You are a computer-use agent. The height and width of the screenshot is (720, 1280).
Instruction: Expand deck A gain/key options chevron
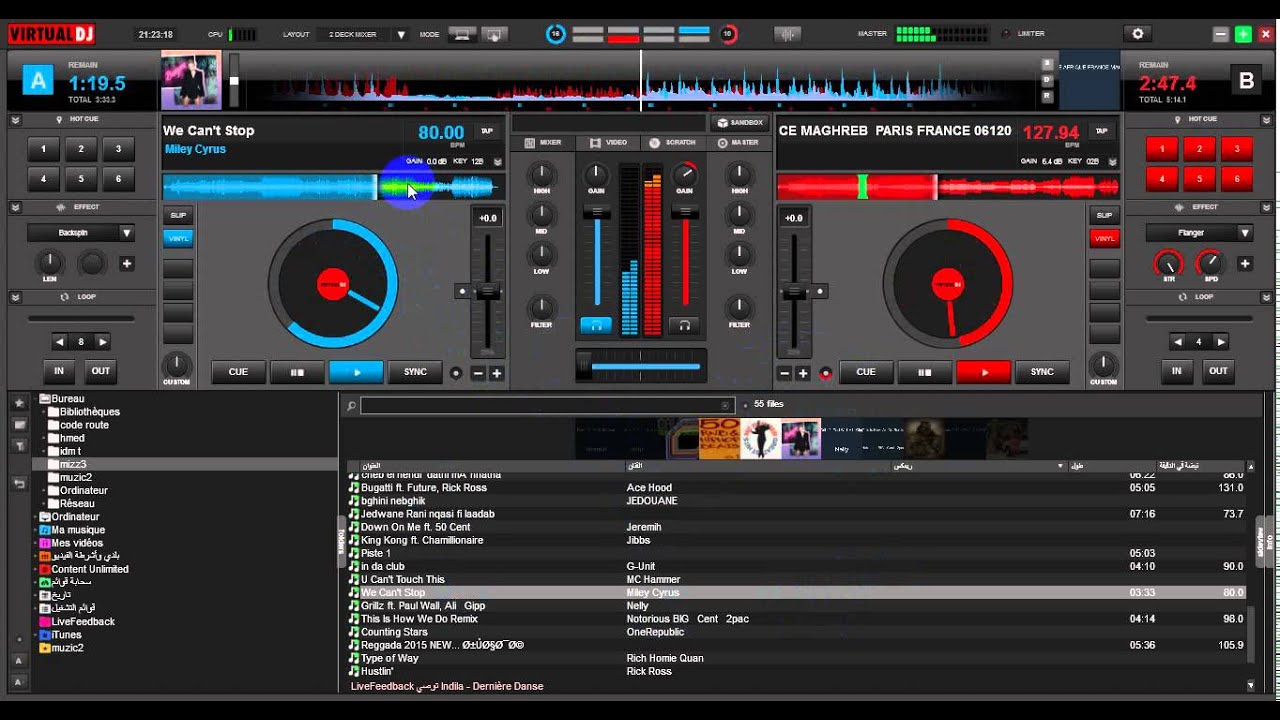[497, 161]
